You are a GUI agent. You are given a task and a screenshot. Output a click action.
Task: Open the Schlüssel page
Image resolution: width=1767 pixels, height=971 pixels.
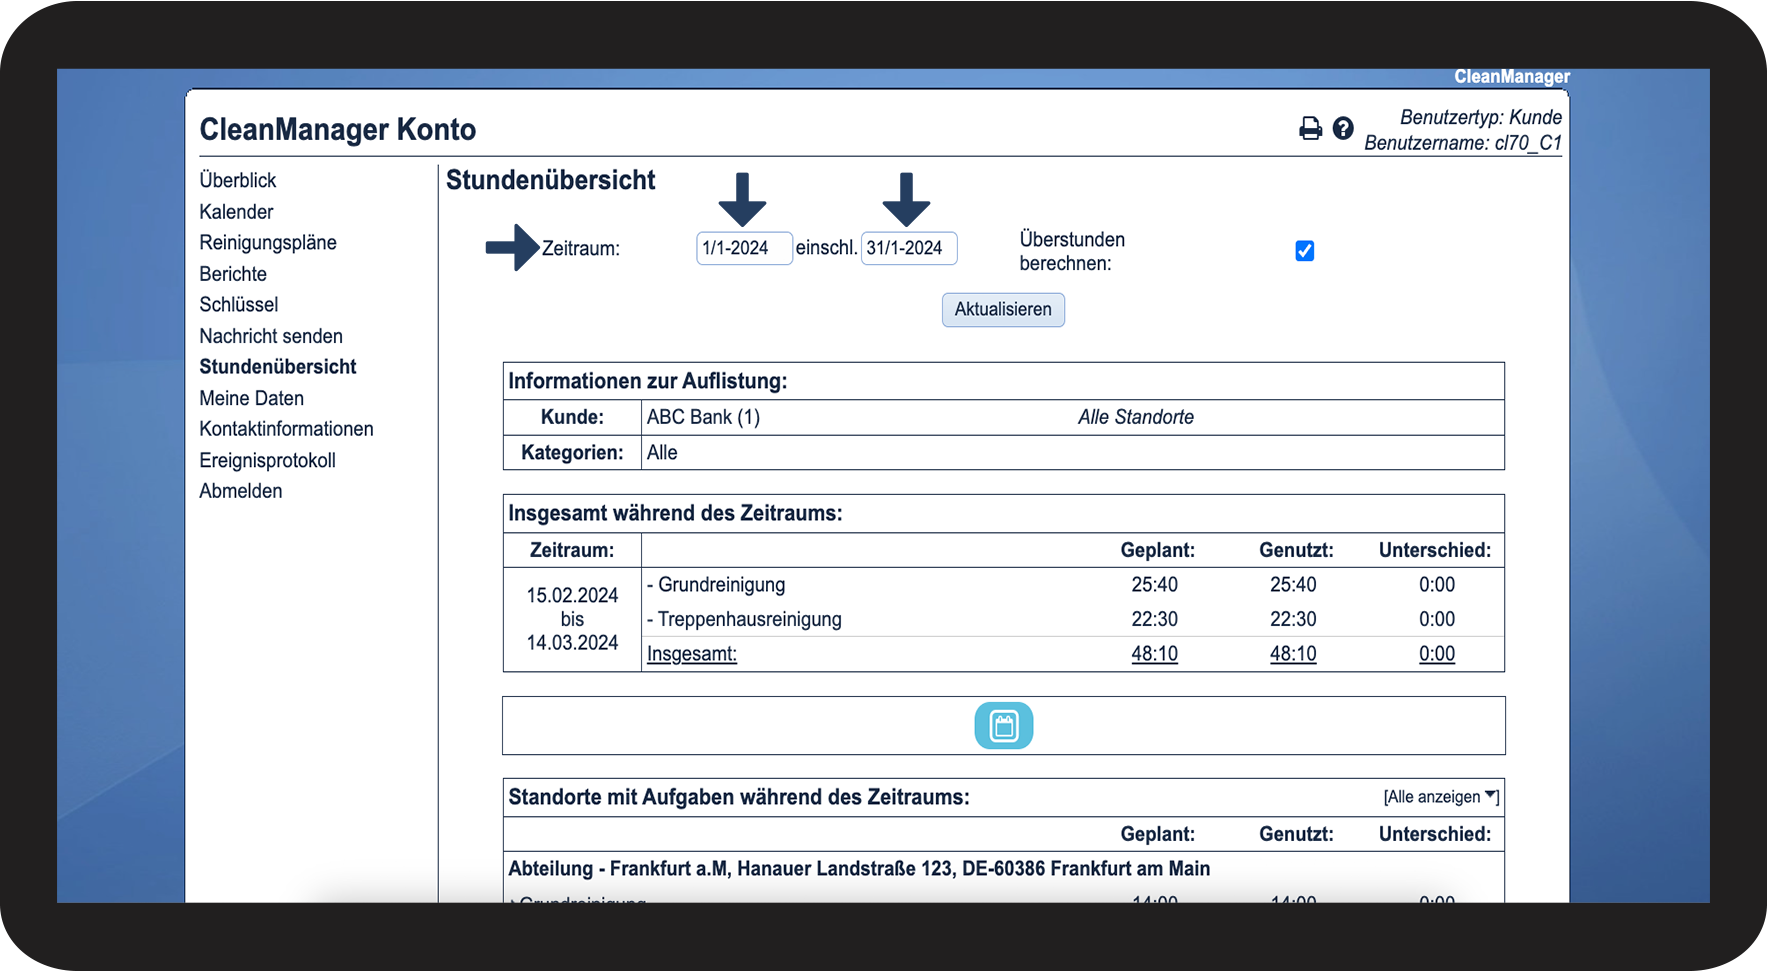(x=238, y=305)
